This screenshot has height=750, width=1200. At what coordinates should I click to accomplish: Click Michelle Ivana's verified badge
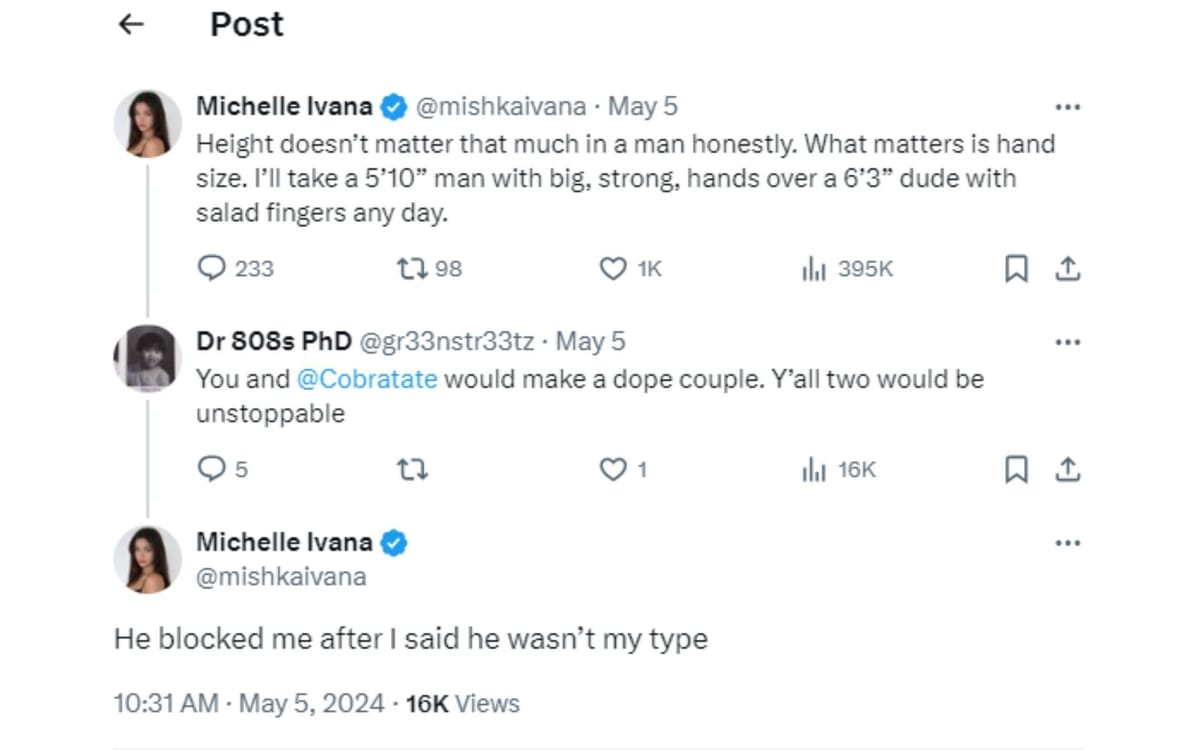click(x=394, y=105)
